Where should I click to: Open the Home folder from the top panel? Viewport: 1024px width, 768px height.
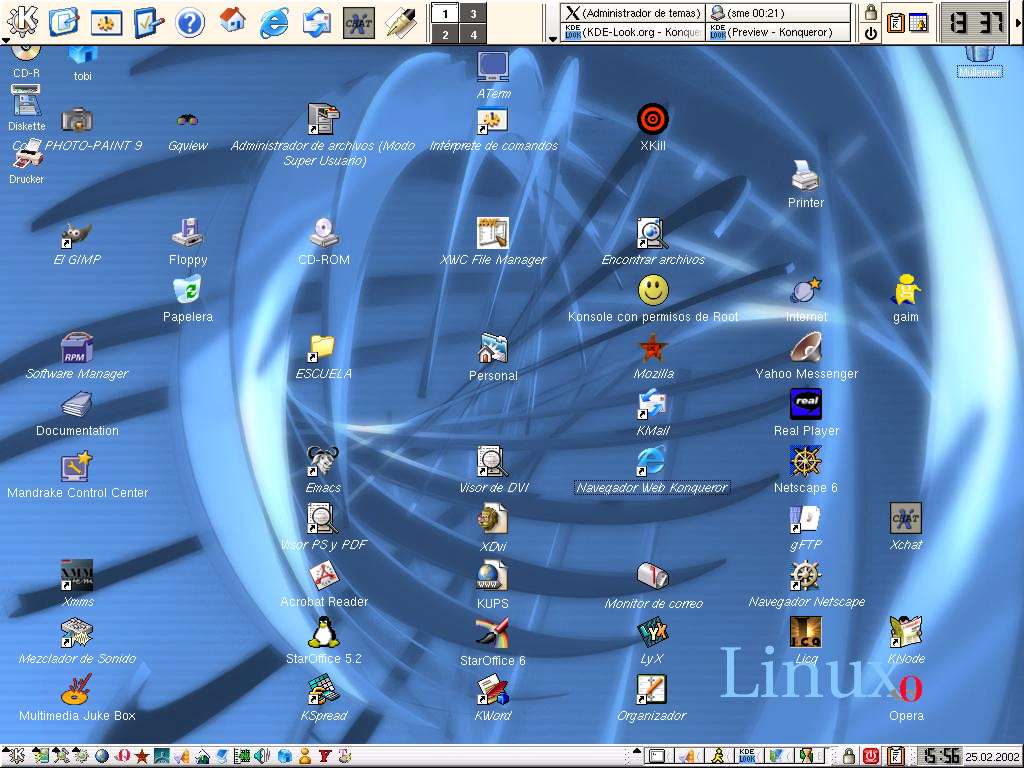(x=232, y=22)
